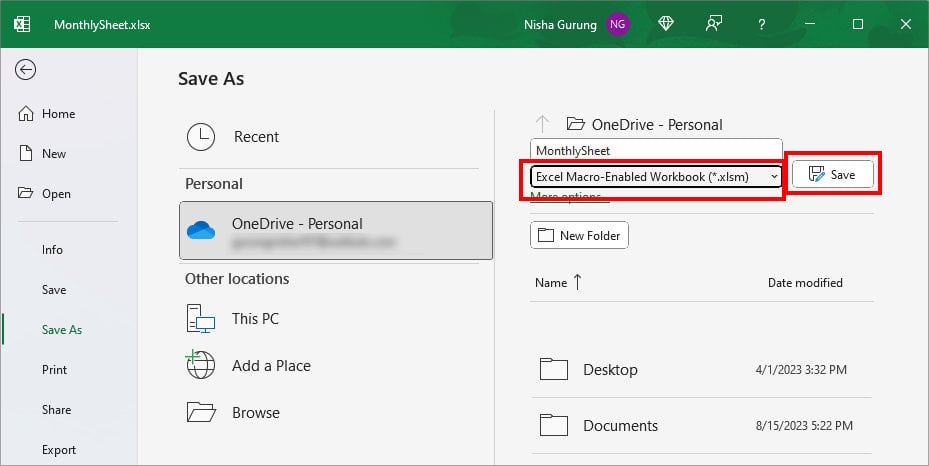Click the feedback person icon
Viewport: 929px width, 466px height.
pos(713,24)
